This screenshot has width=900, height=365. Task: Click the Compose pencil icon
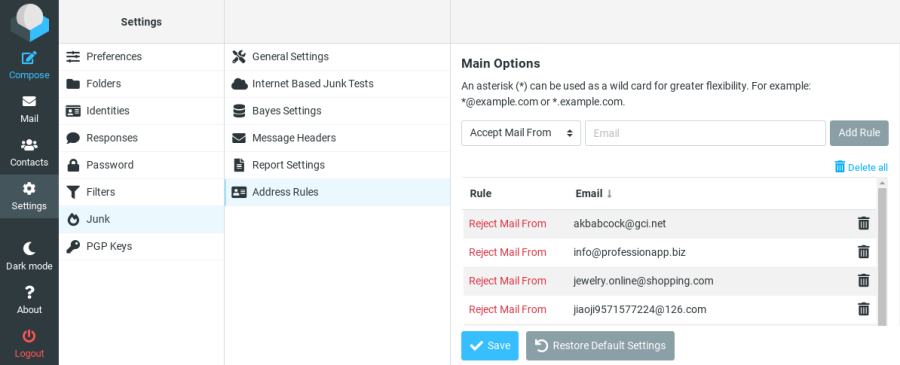(x=29, y=58)
